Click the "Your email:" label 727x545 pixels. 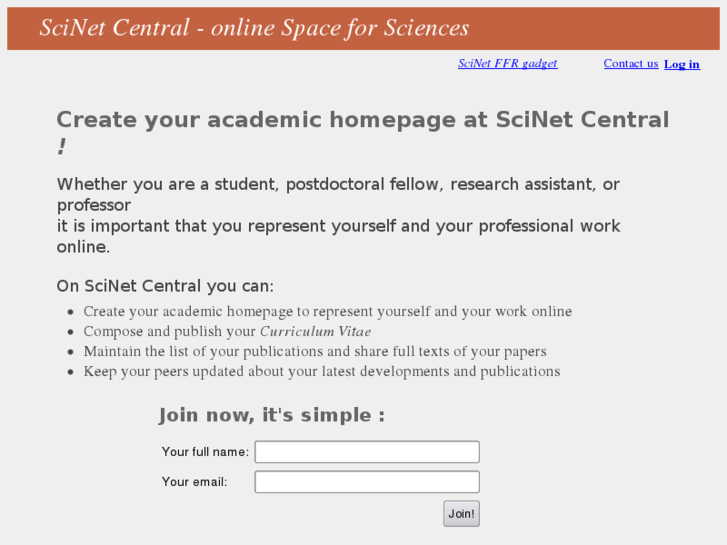[195, 482]
